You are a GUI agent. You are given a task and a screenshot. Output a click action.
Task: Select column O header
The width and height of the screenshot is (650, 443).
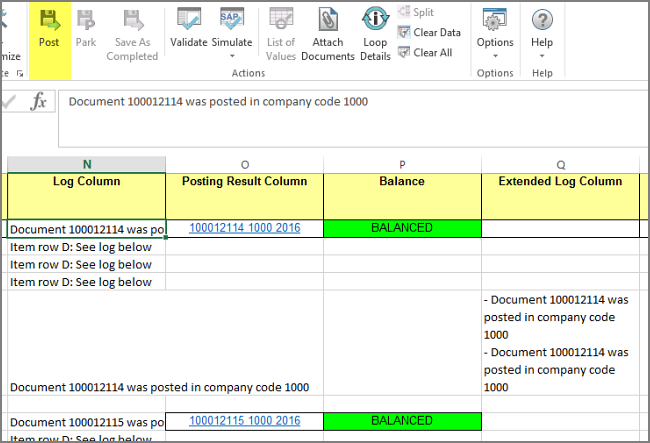pos(245,165)
